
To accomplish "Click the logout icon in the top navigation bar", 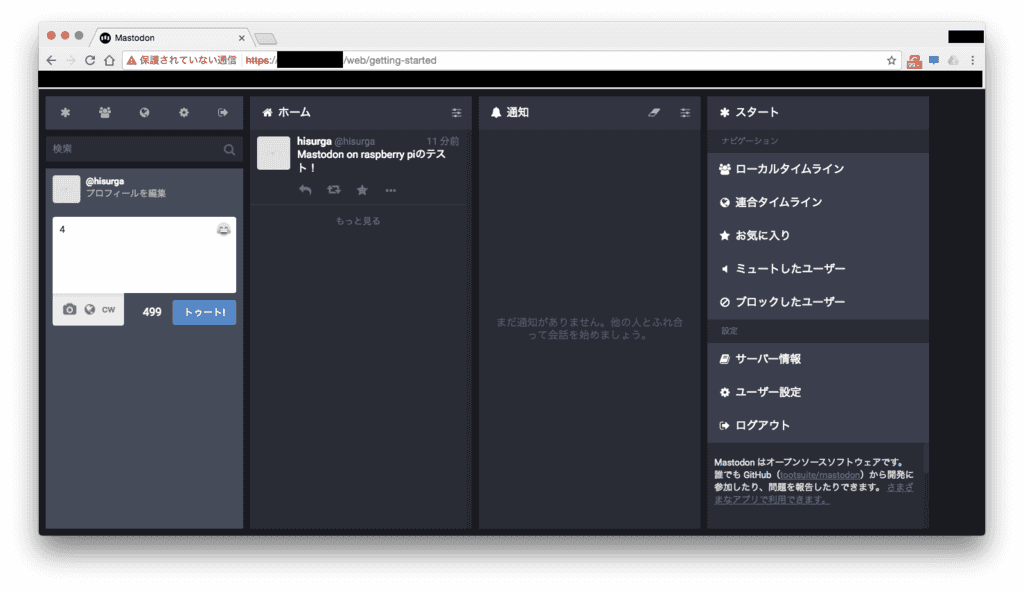I will coord(223,113).
